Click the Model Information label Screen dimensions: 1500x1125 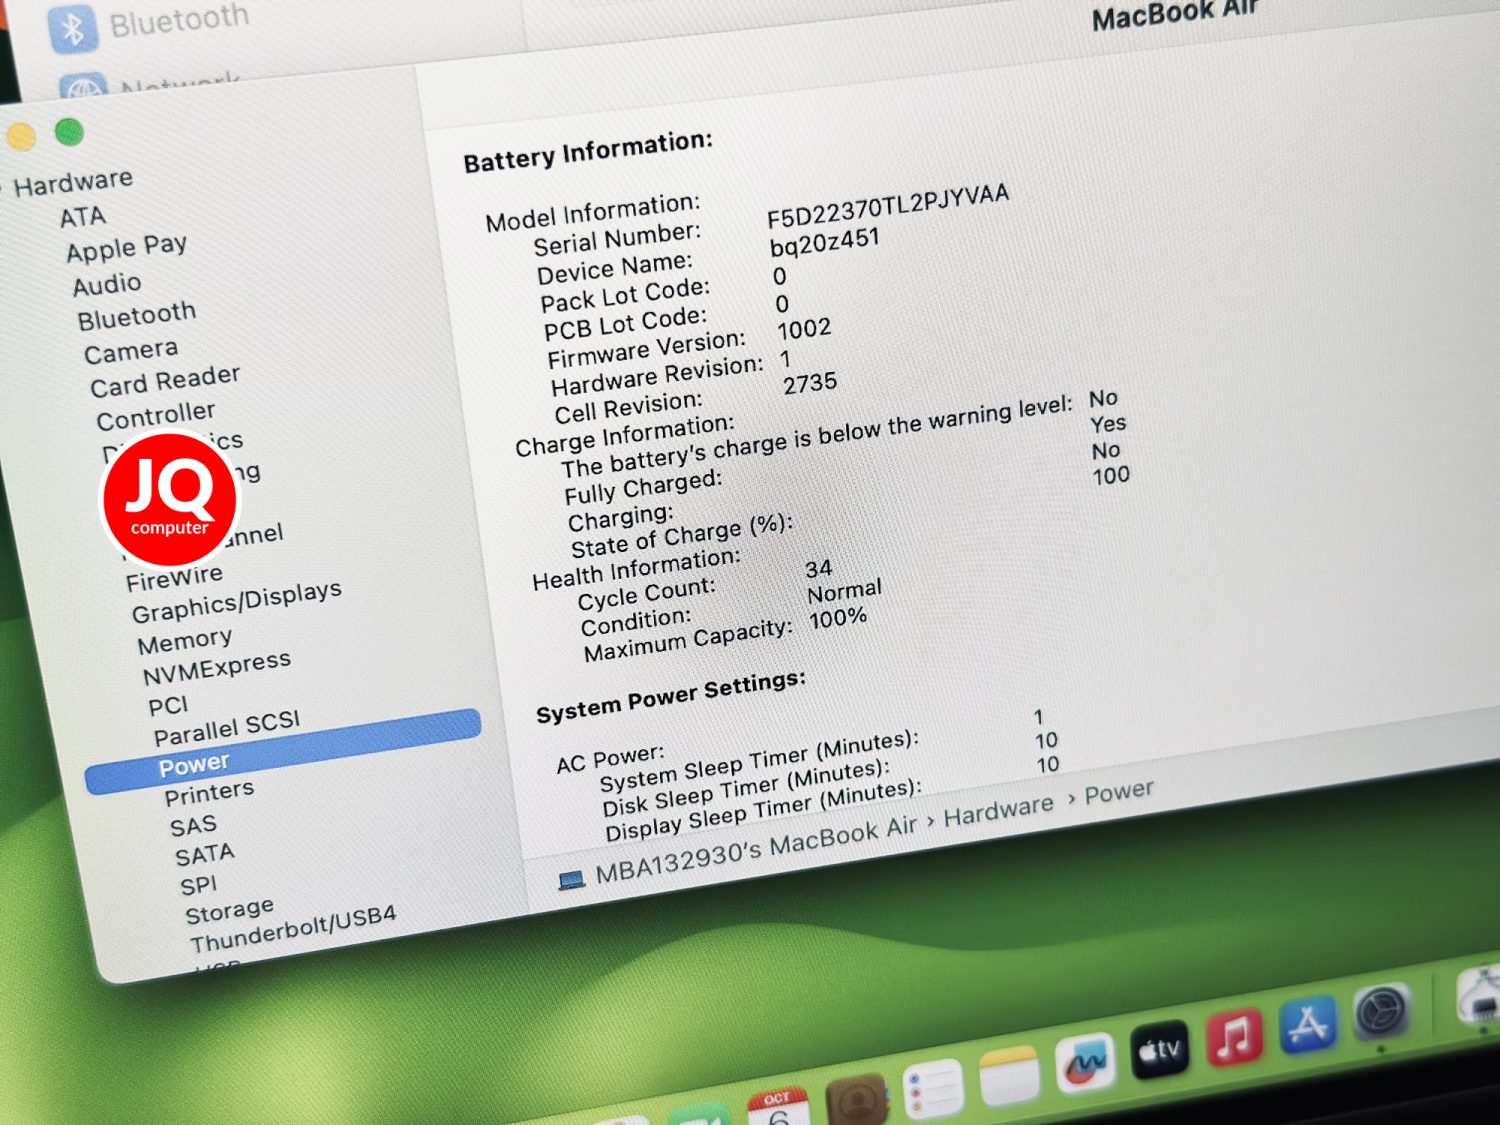pyautogui.click(x=593, y=213)
